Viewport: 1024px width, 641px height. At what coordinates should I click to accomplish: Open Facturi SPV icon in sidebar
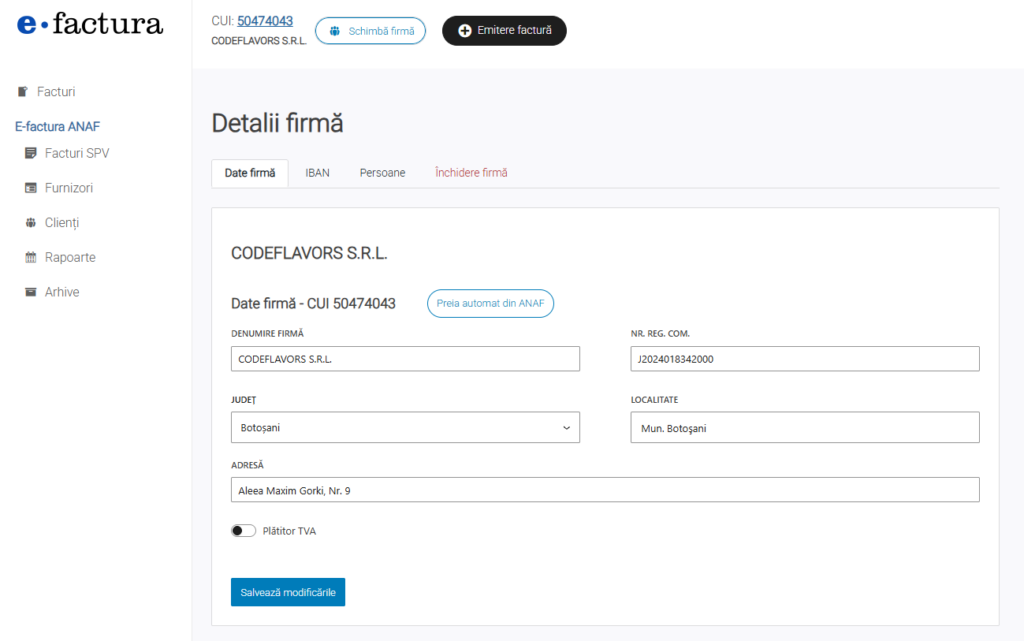tap(31, 153)
